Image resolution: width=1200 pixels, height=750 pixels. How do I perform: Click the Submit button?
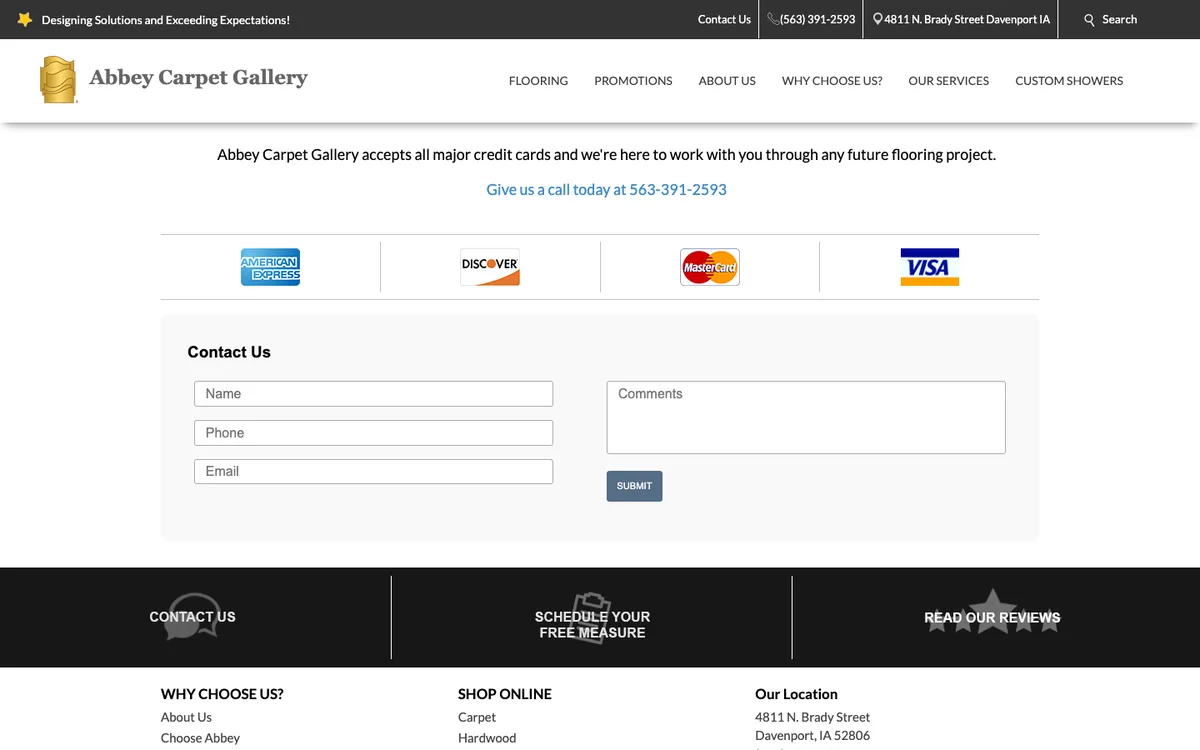[x=634, y=486]
